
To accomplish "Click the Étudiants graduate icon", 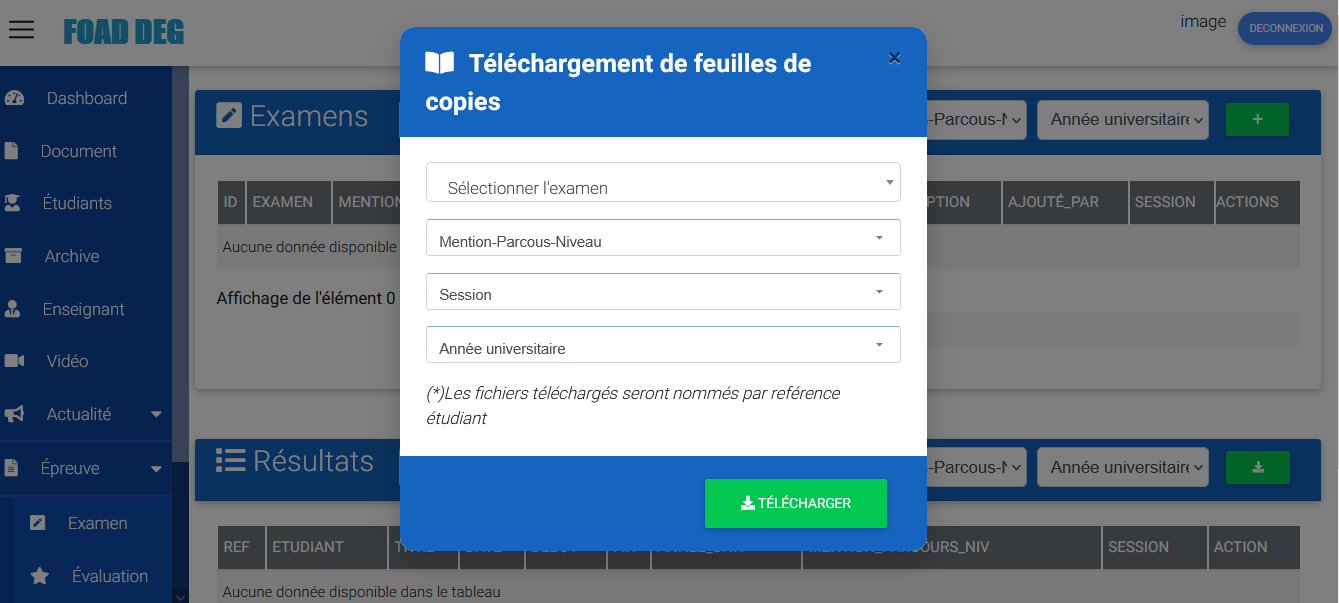I will (x=13, y=203).
